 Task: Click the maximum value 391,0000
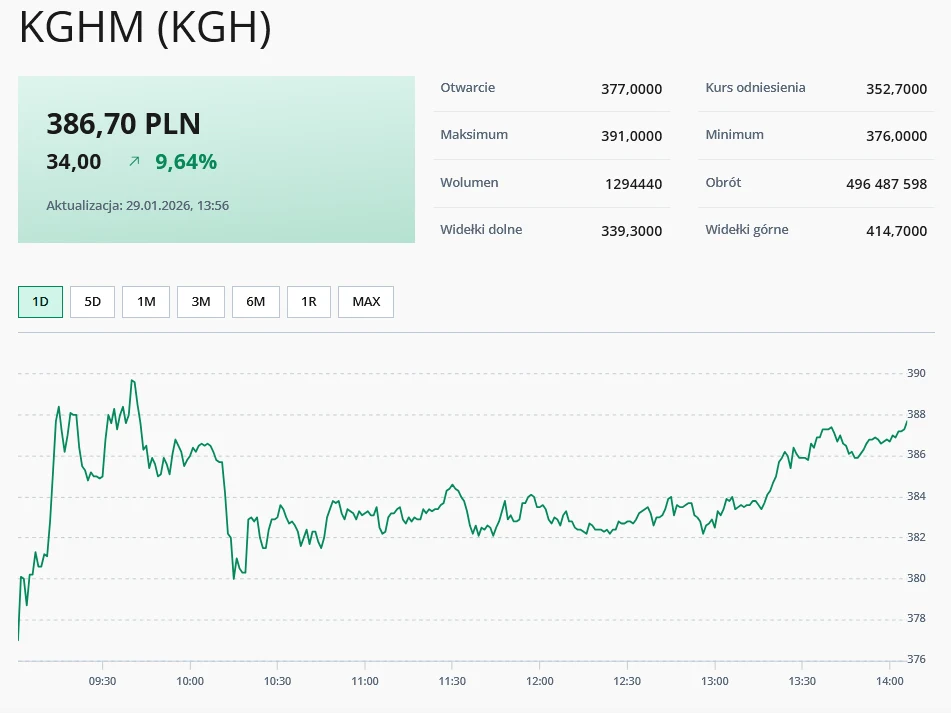(631, 136)
